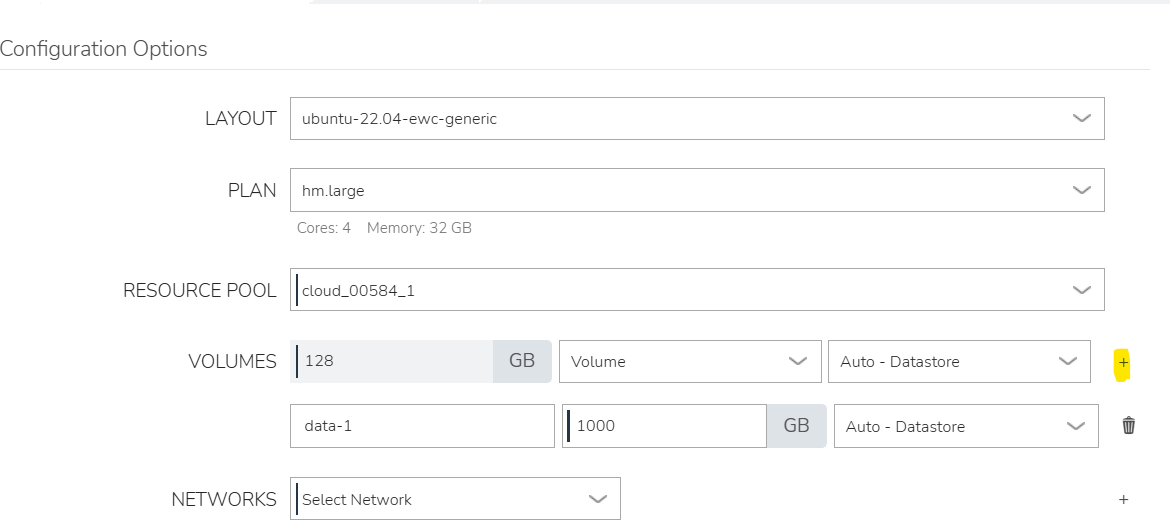This screenshot has height=532, width=1170.
Task: Open the Select Network dropdown
Action: pos(455,499)
